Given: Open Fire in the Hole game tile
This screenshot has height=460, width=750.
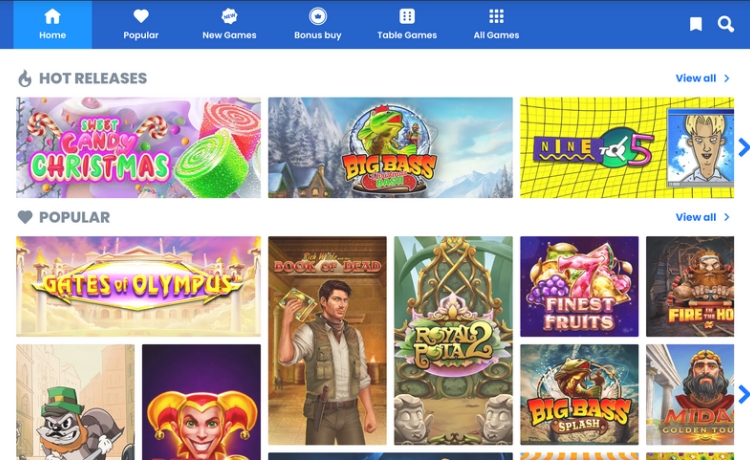Looking at the screenshot, I should (x=690, y=286).
